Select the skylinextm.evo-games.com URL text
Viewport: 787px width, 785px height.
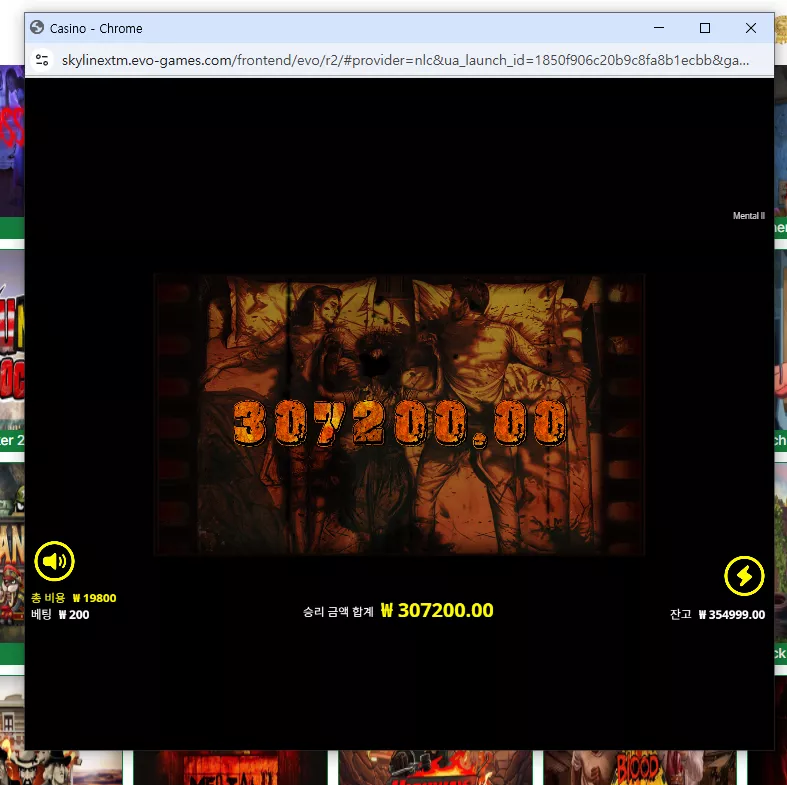click(405, 60)
